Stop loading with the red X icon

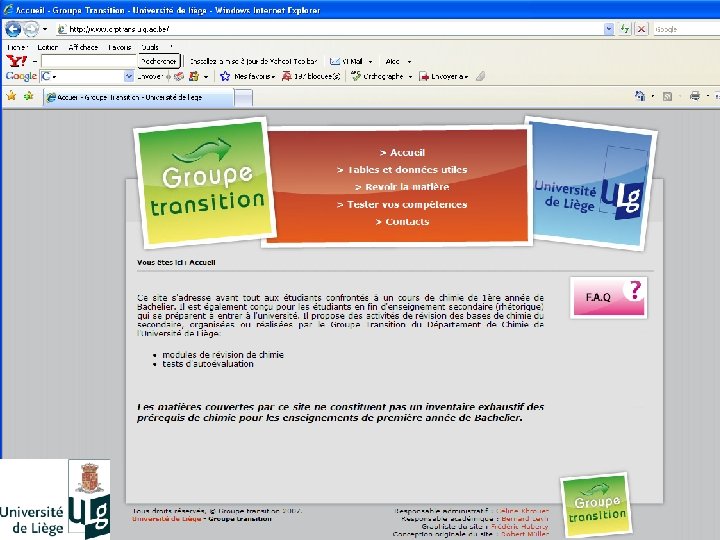click(641, 29)
